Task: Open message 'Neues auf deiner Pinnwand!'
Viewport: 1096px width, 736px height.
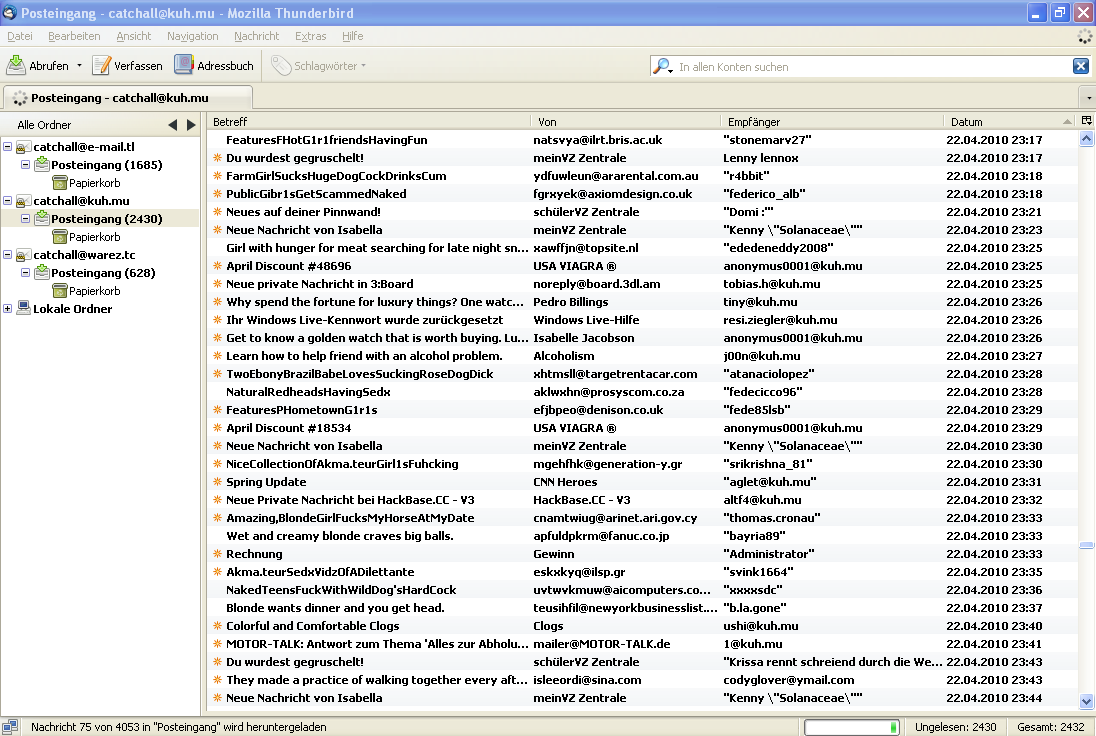Action: 643,212
